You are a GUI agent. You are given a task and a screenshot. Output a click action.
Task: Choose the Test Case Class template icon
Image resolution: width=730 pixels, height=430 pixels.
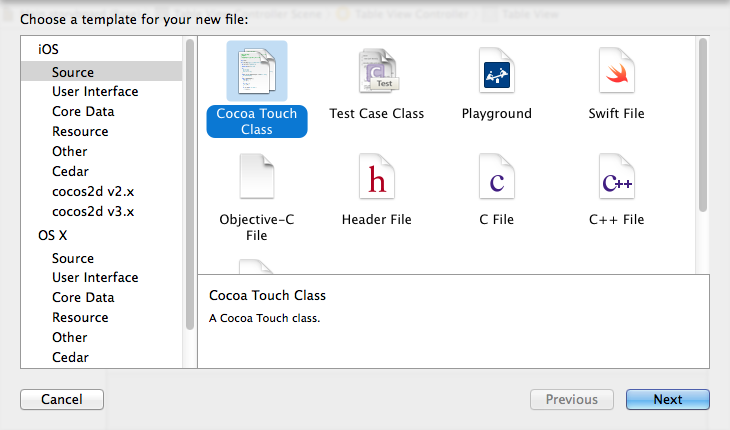(x=377, y=71)
